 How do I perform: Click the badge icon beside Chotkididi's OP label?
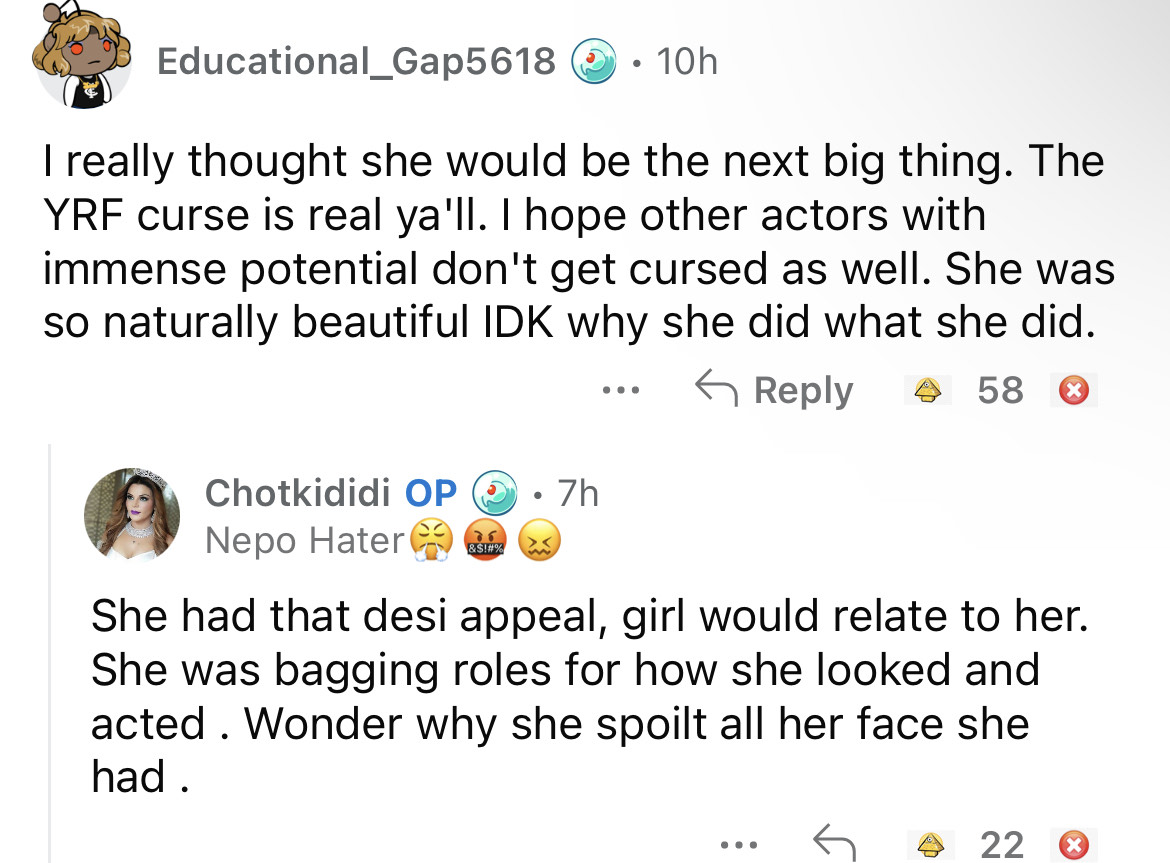(x=494, y=493)
